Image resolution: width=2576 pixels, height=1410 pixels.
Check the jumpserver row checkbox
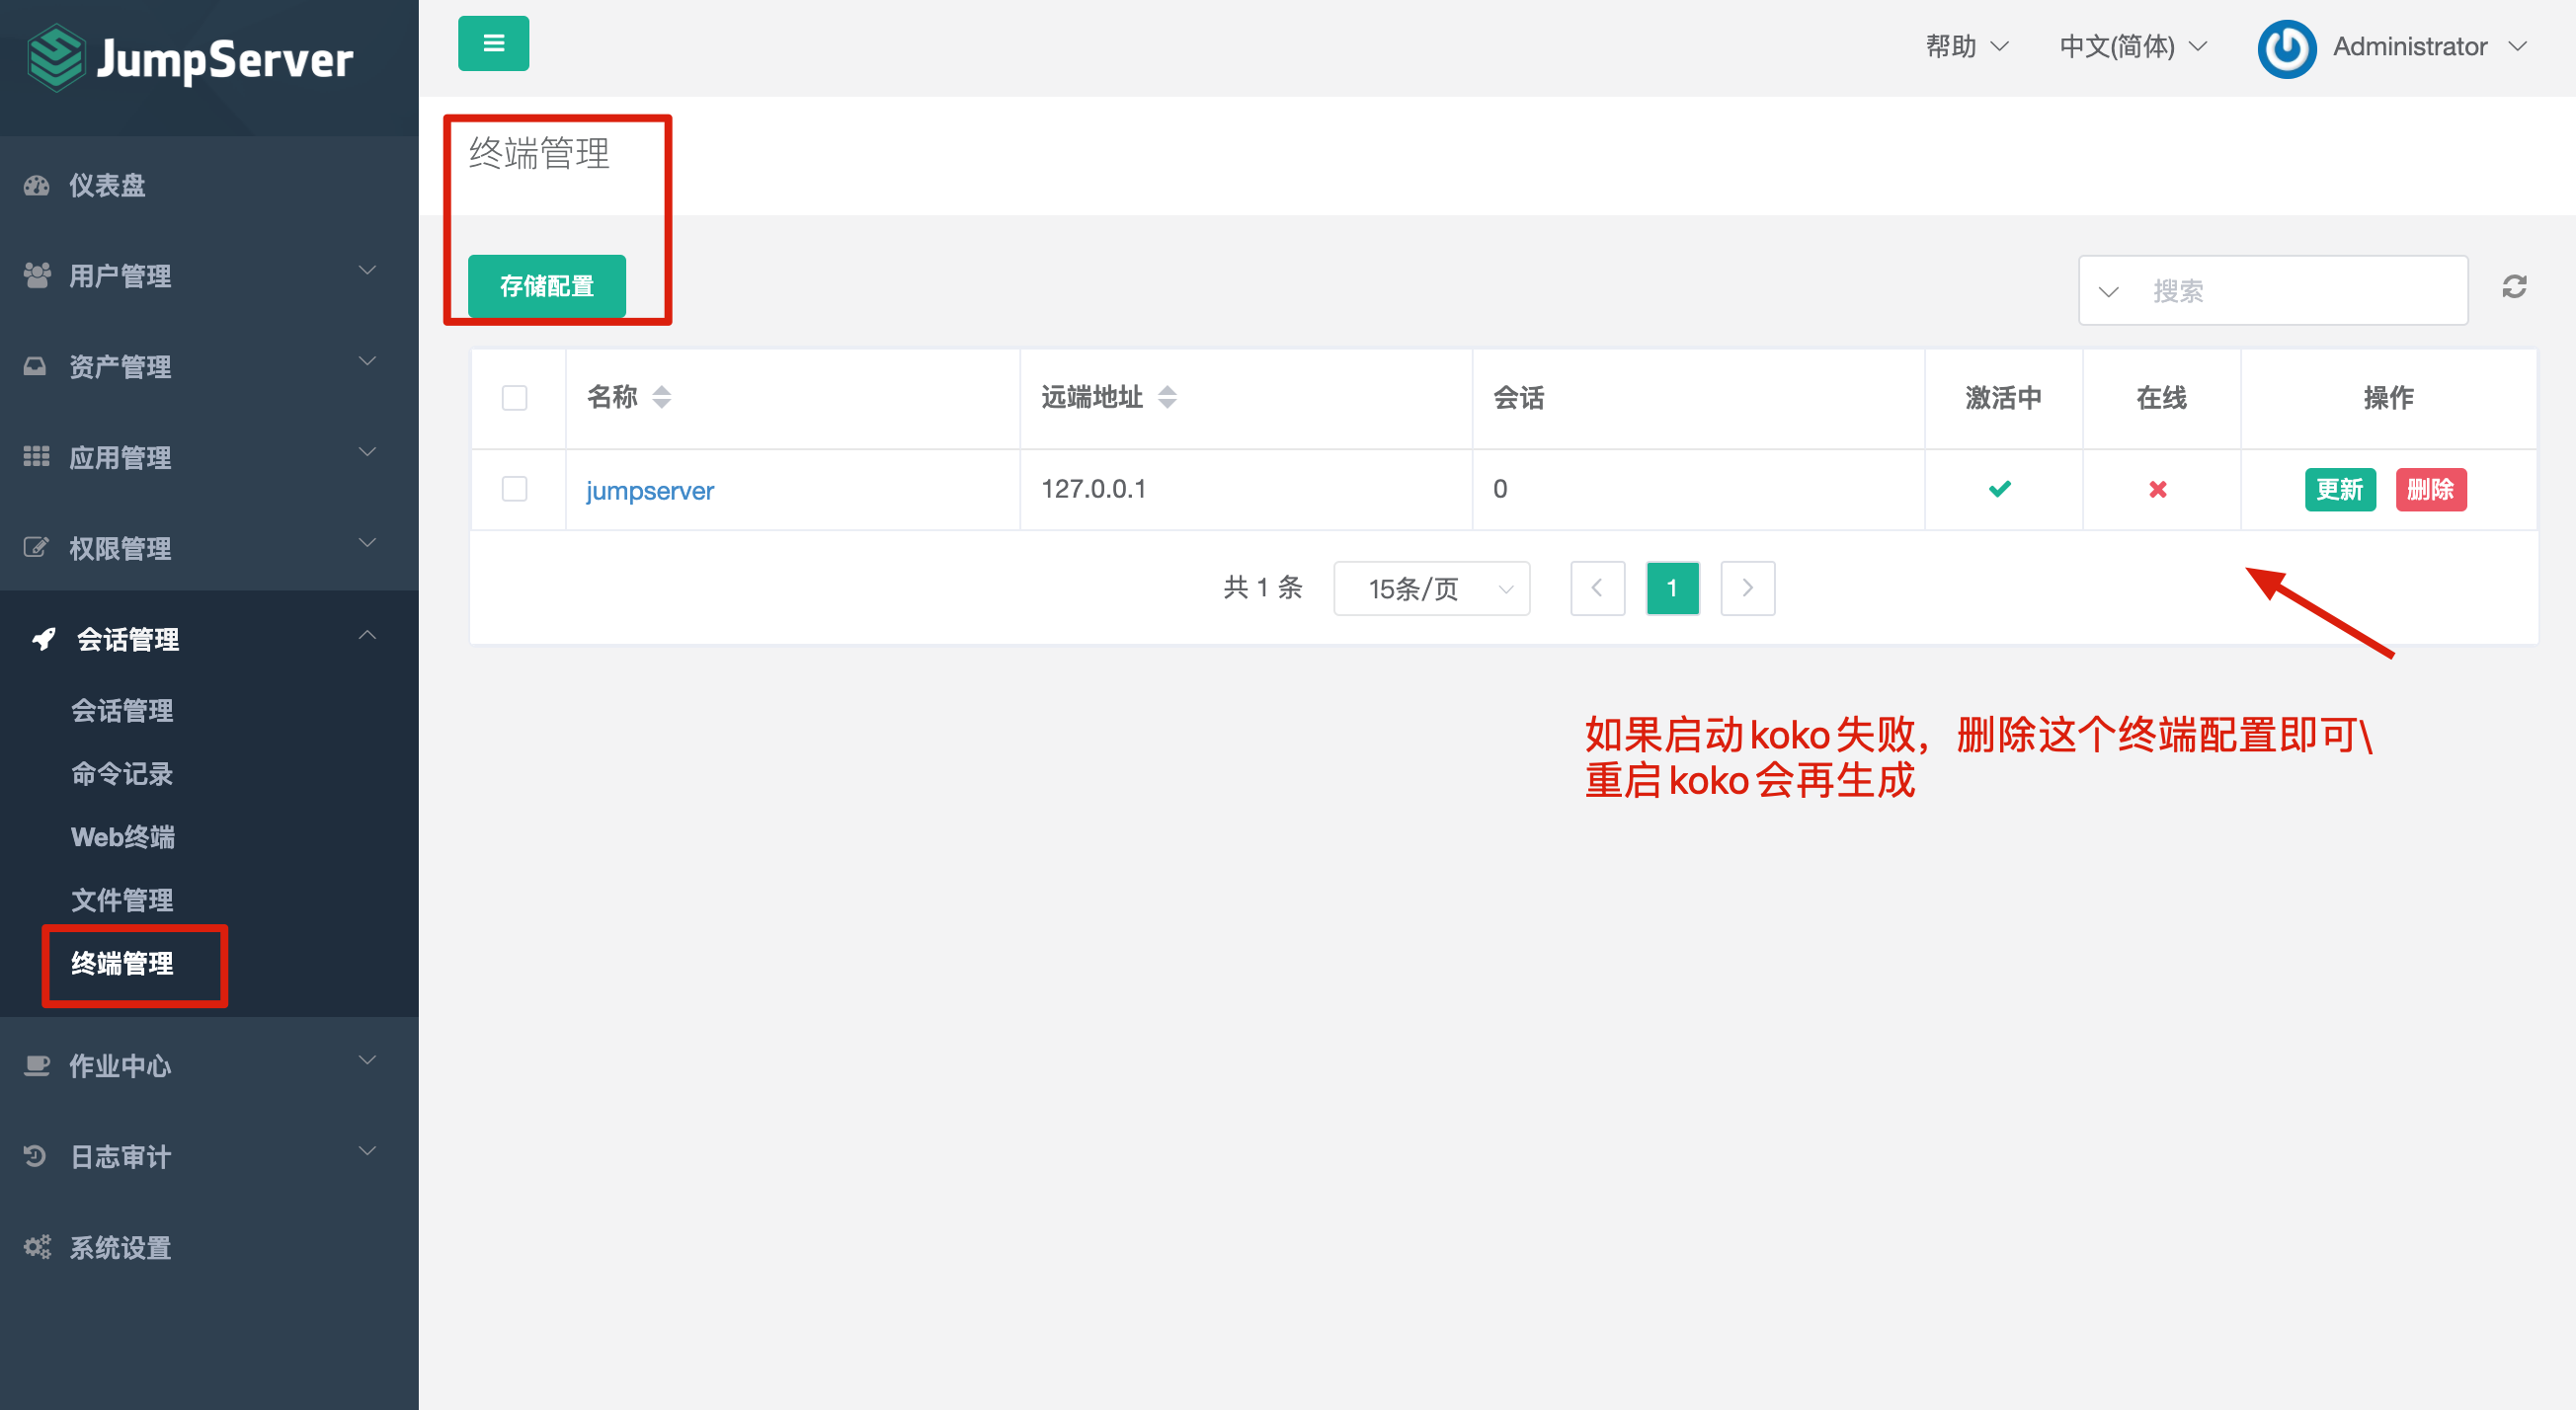(514, 489)
